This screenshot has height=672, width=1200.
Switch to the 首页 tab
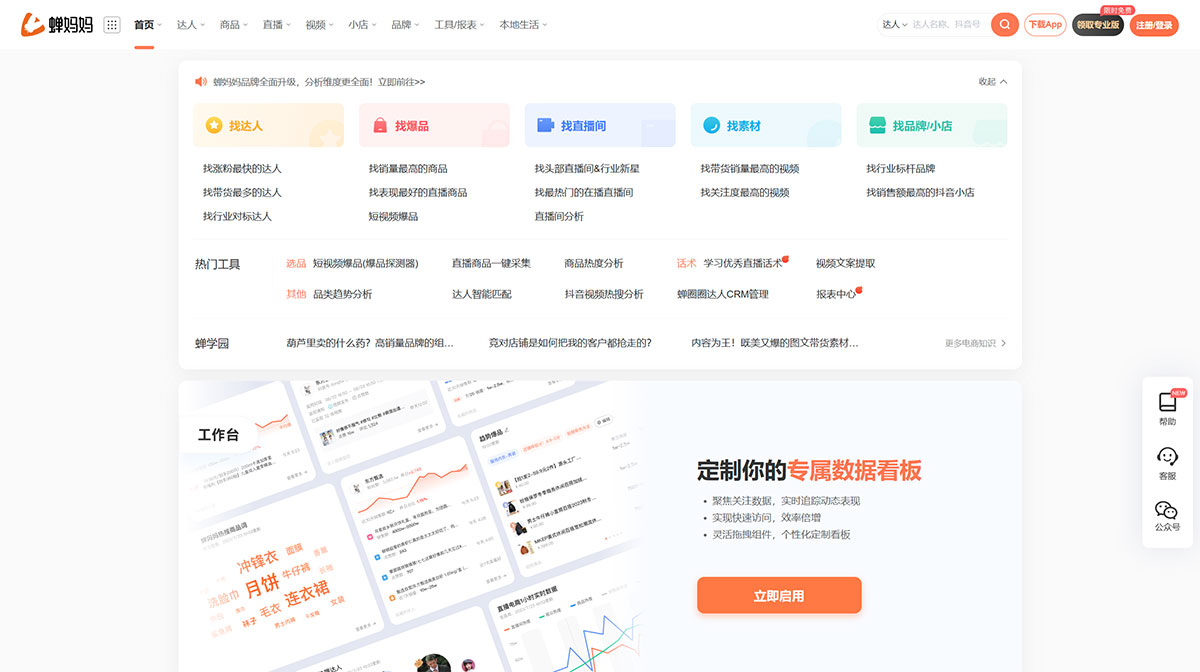143,24
